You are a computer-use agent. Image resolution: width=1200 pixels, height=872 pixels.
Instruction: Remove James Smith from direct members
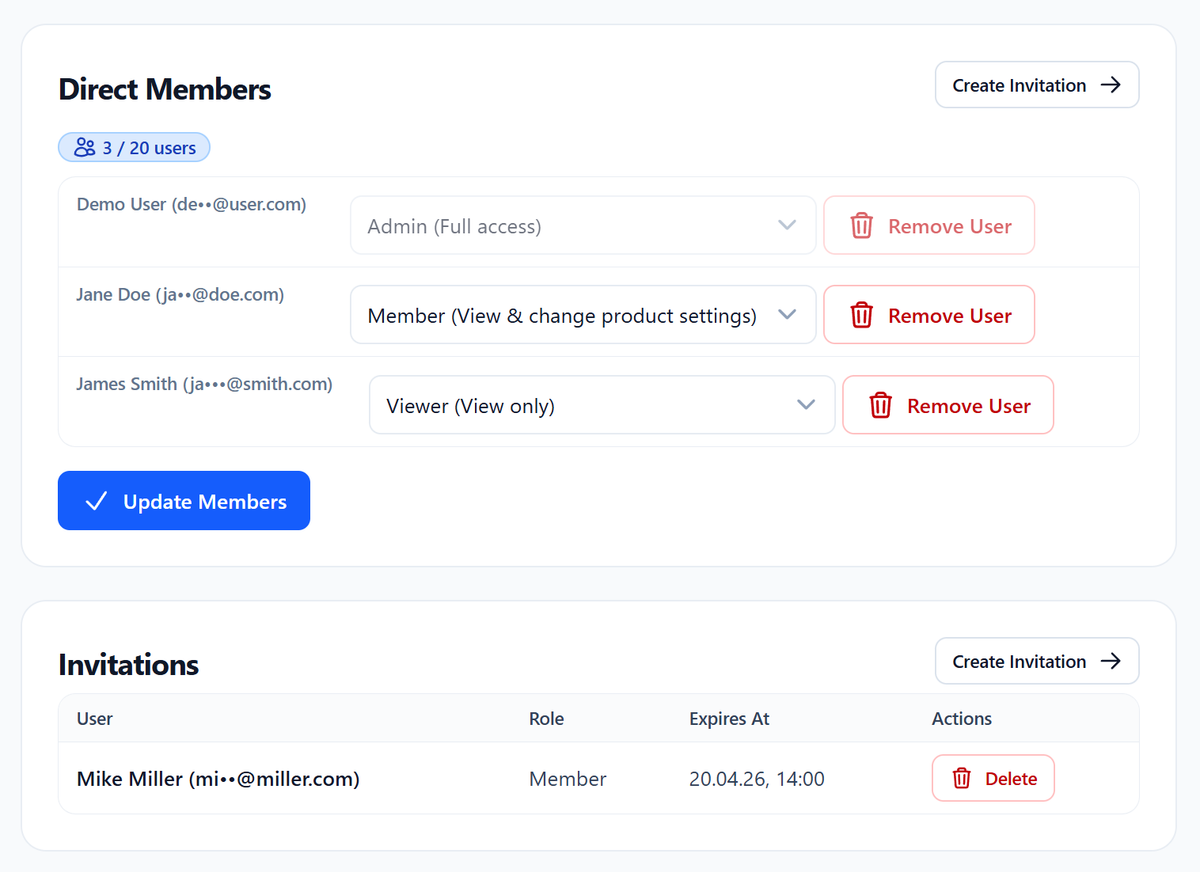pyautogui.click(x=947, y=405)
